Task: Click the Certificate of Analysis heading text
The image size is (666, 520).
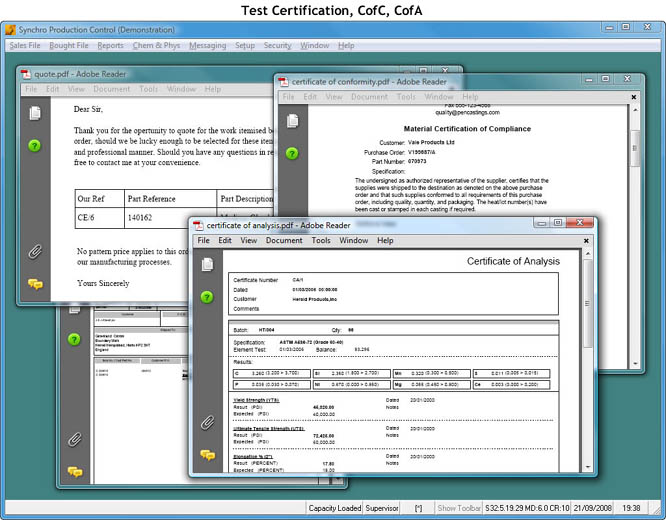Action: click(513, 261)
